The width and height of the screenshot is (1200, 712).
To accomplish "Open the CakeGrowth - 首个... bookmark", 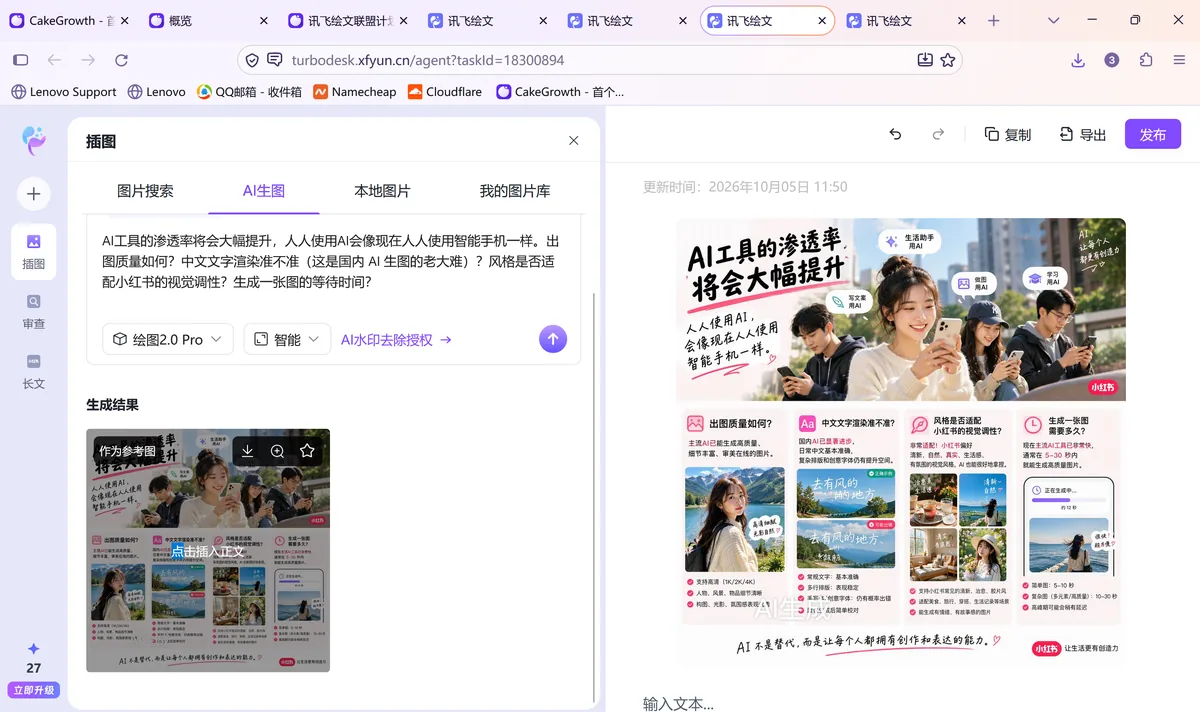I will [559, 91].
